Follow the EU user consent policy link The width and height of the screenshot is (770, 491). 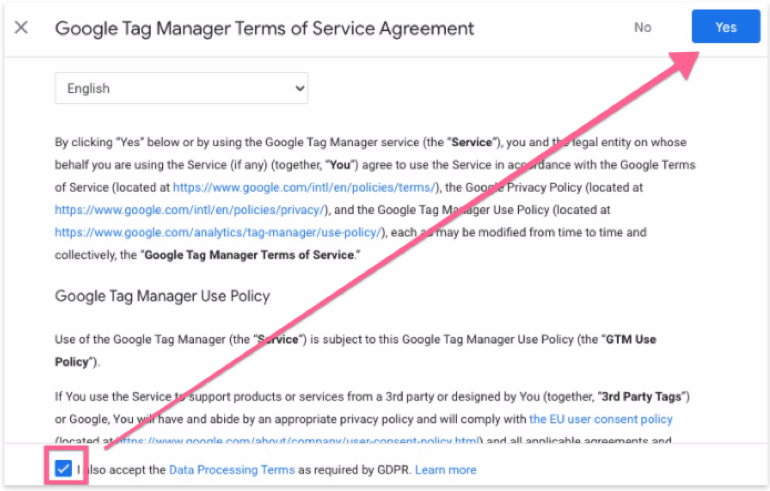[x=601, y=419]
